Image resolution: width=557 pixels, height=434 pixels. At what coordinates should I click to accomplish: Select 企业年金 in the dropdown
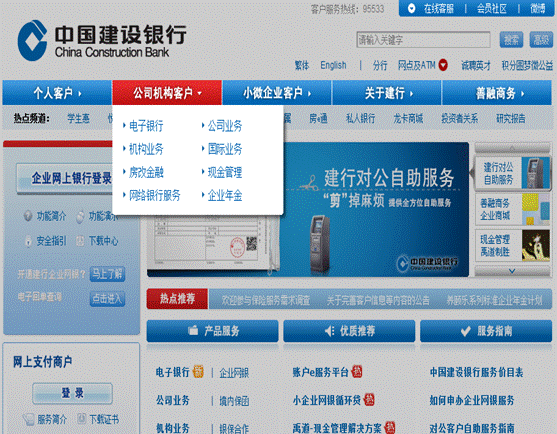tap(225, 195)
